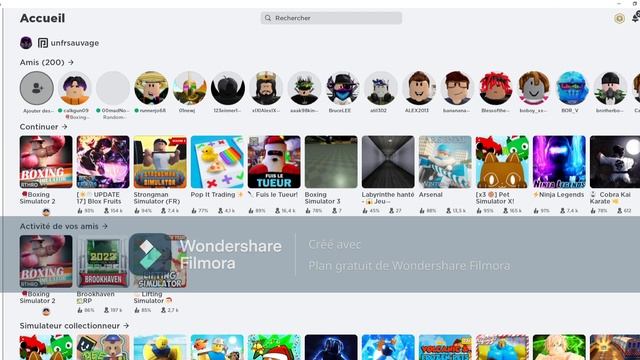Open the Boxing Simulator 3 thumbnail
The image size is (640, 360).
click(331, 162)
